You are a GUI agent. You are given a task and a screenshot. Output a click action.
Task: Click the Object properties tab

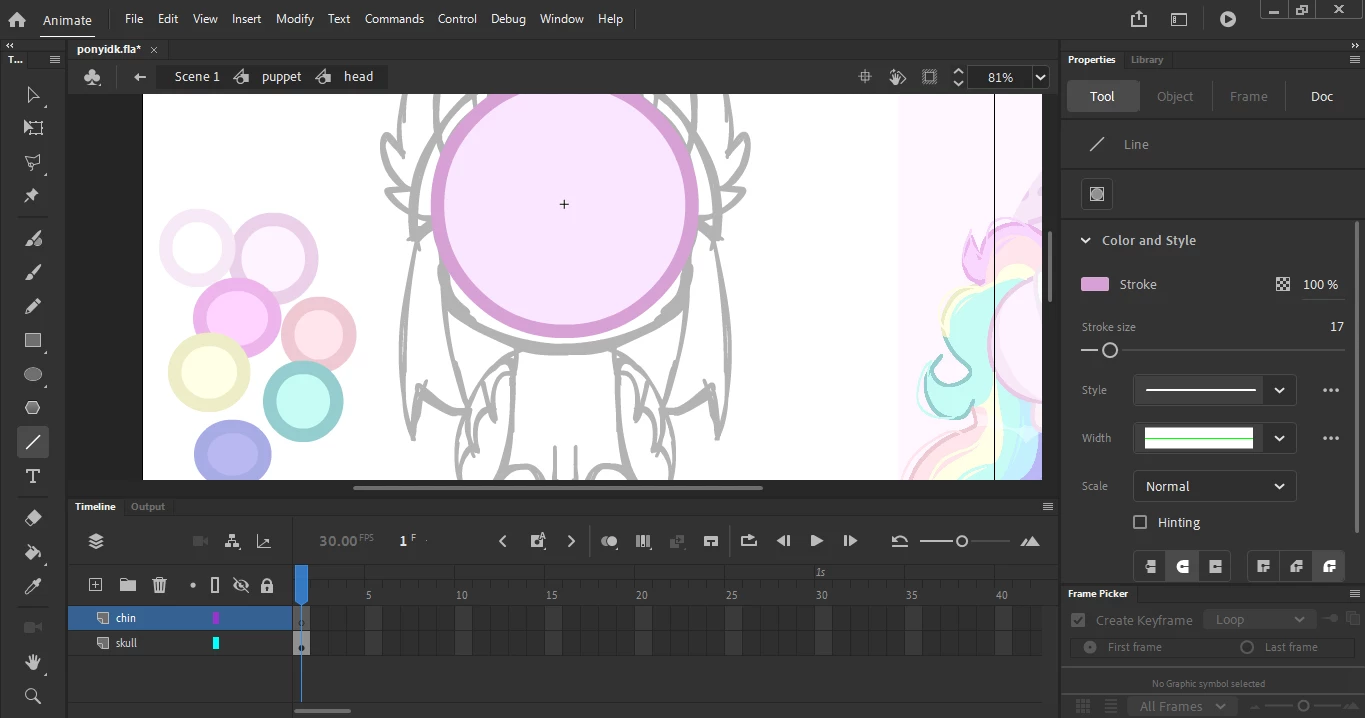coord(1175,97)
